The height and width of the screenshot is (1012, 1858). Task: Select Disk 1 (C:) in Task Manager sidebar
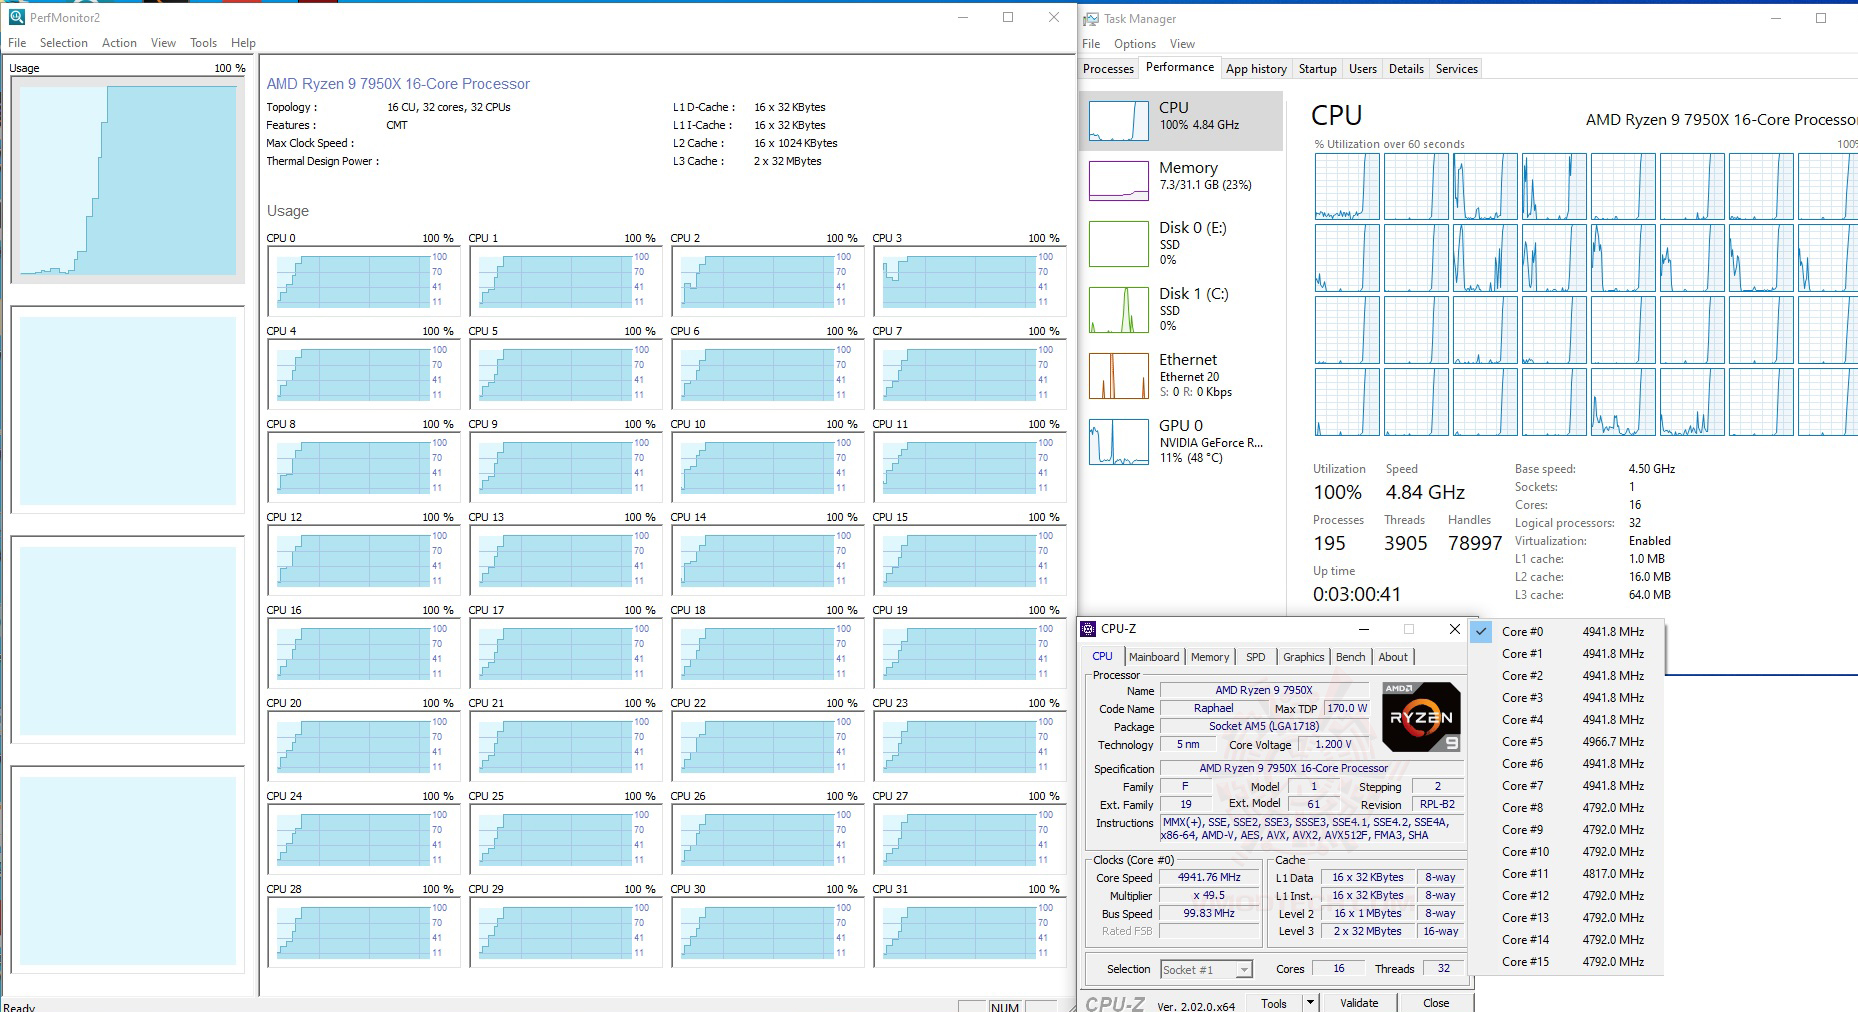click(1181, 309)
